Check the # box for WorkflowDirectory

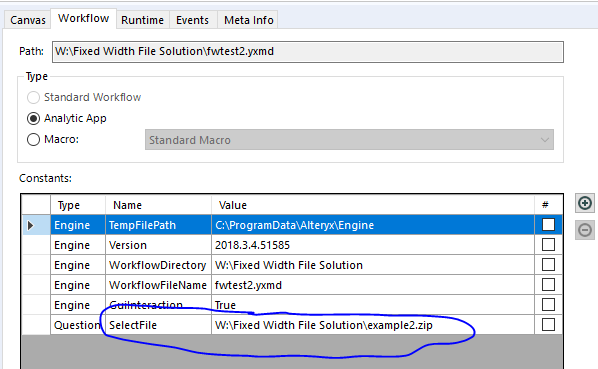(548, 265)
